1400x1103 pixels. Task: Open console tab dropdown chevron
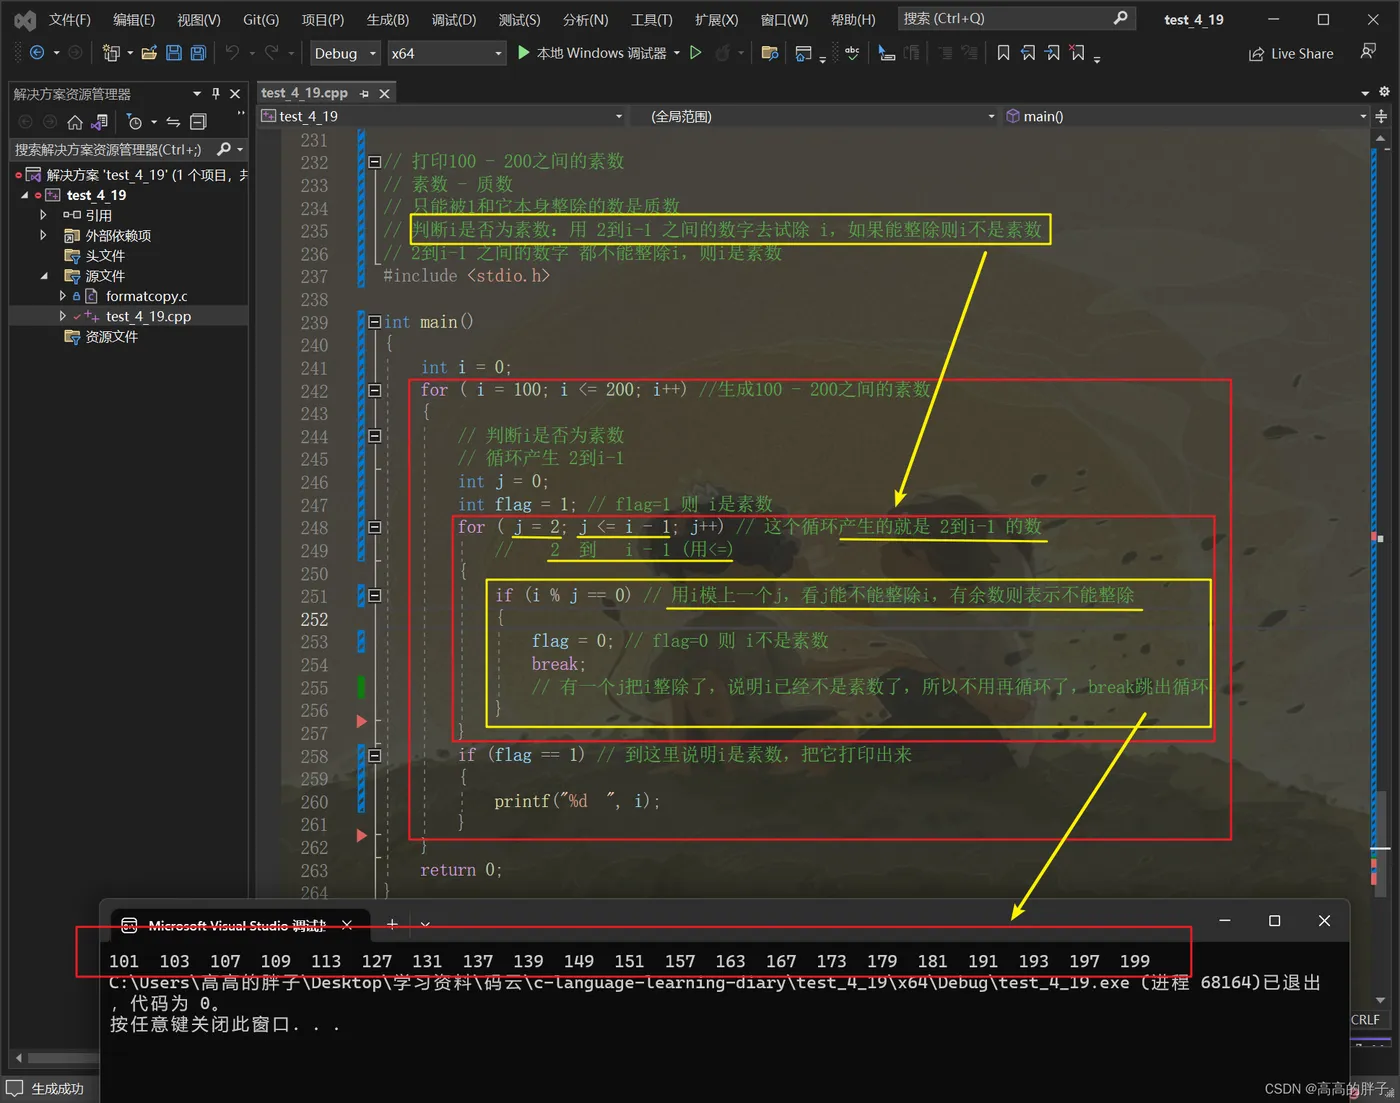(425, 924)
